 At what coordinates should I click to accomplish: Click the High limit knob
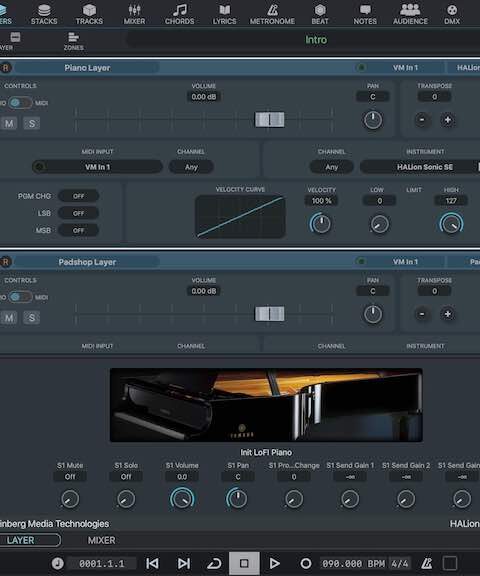(x=451, y=223)
